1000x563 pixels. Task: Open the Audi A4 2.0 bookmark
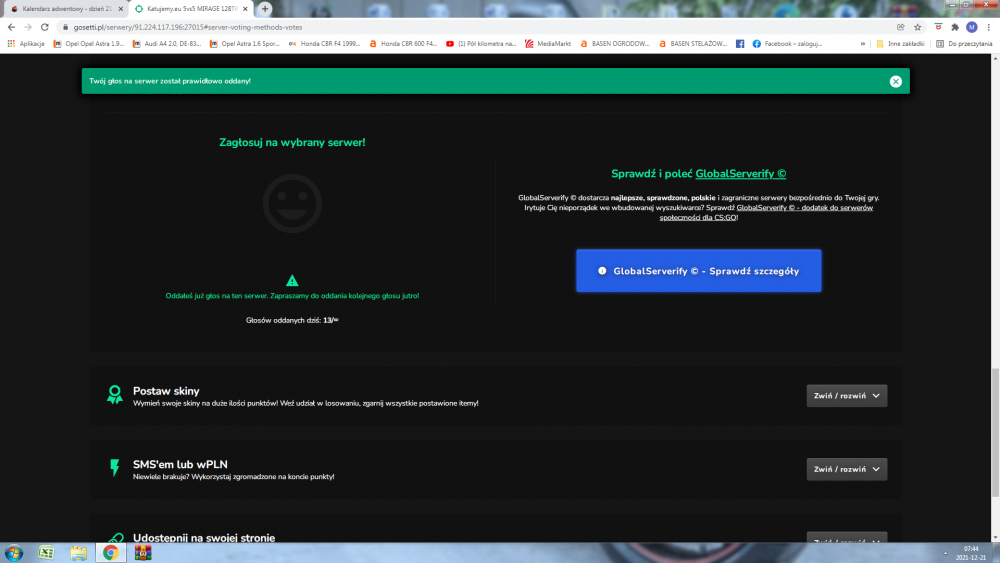point(167,44)
